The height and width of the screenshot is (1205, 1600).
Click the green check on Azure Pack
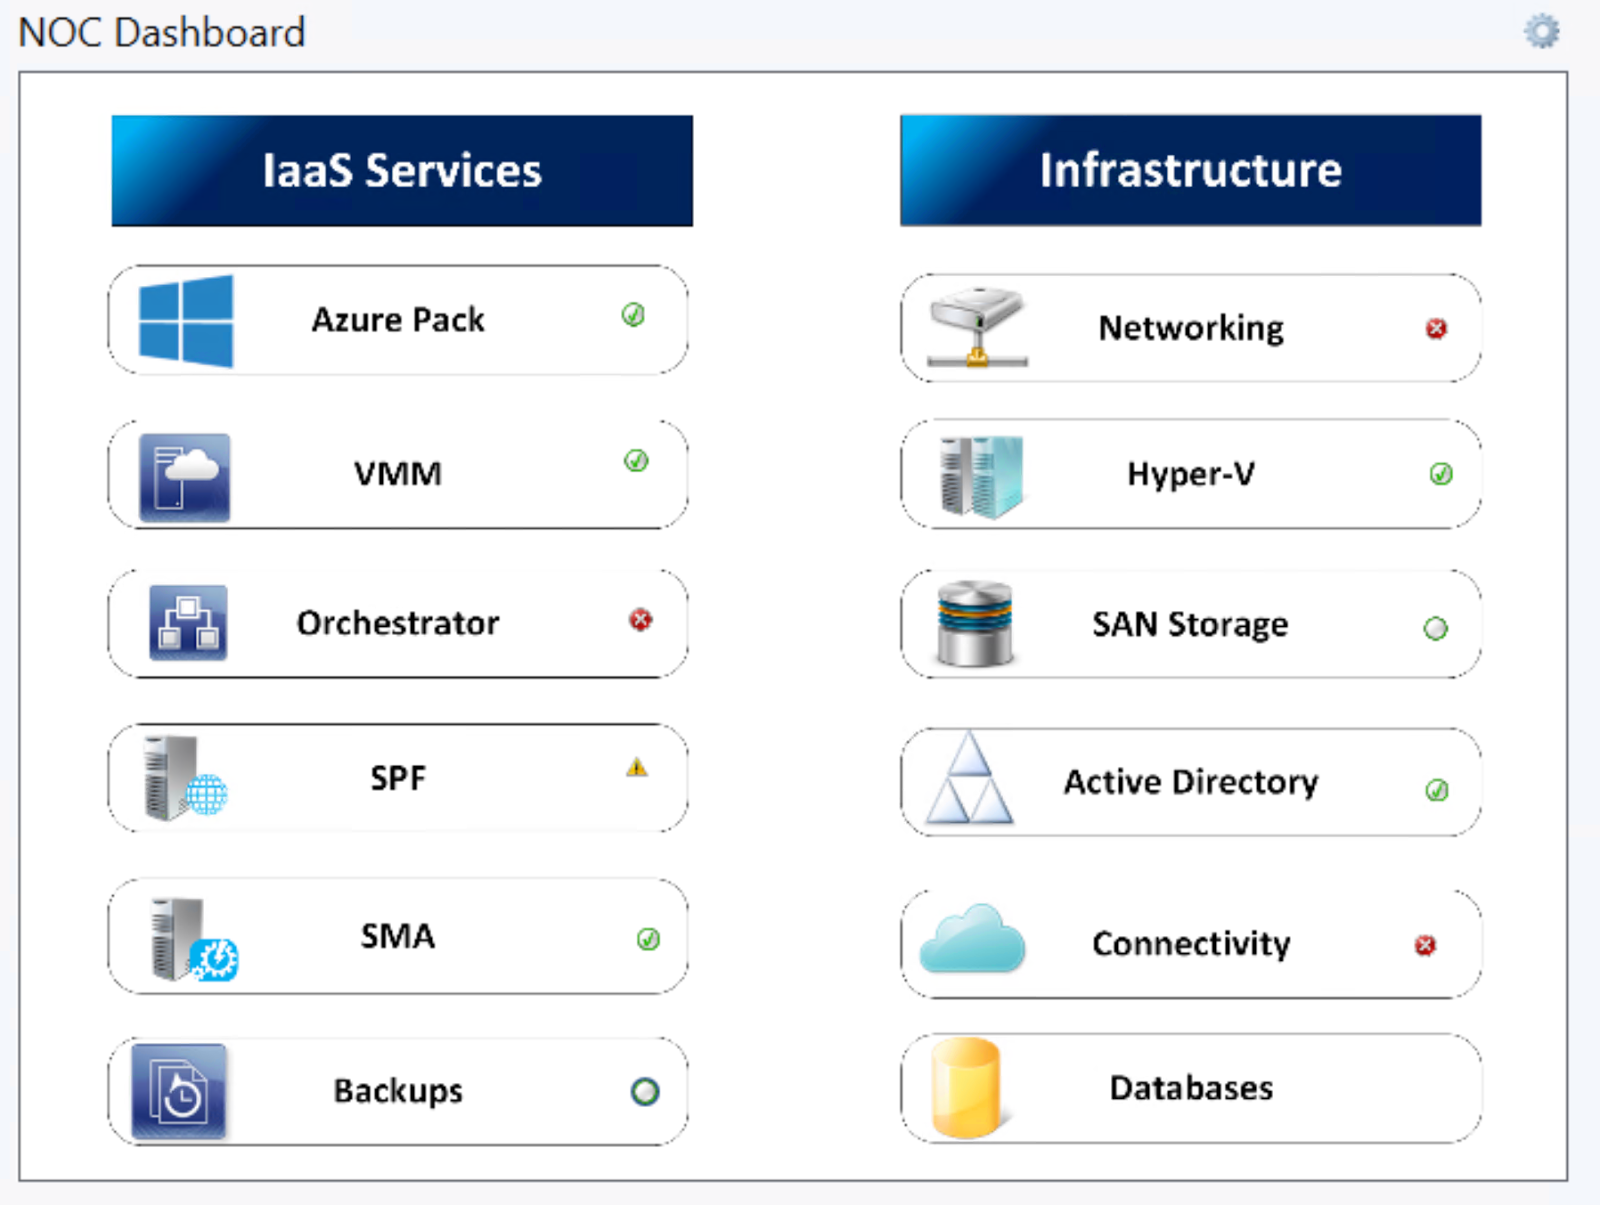(x=633, y=316)
